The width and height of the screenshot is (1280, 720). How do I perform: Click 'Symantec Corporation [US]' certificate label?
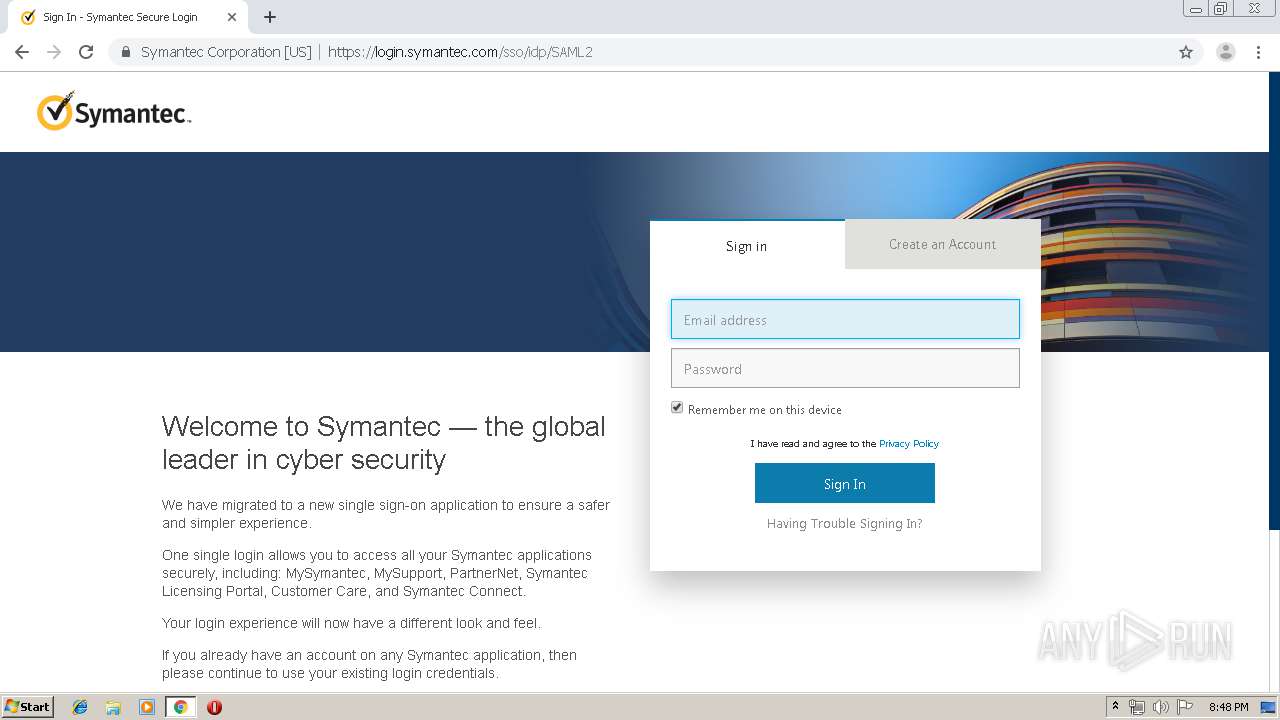226,52
